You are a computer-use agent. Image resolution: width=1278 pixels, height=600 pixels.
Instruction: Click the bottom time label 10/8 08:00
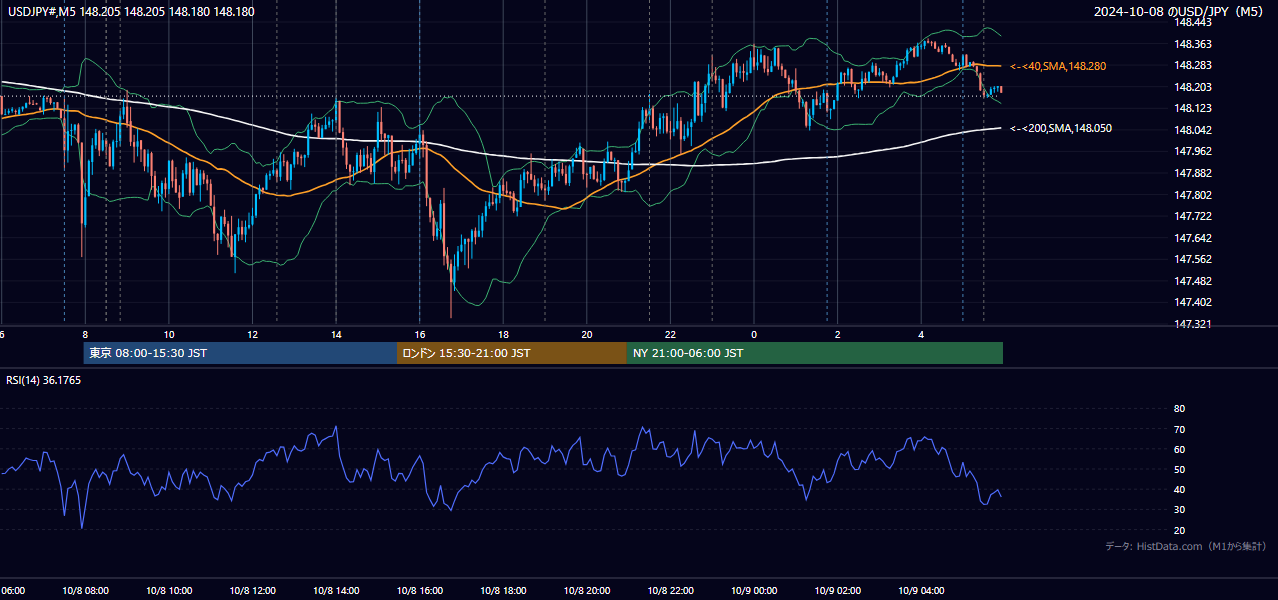point(85,590)
